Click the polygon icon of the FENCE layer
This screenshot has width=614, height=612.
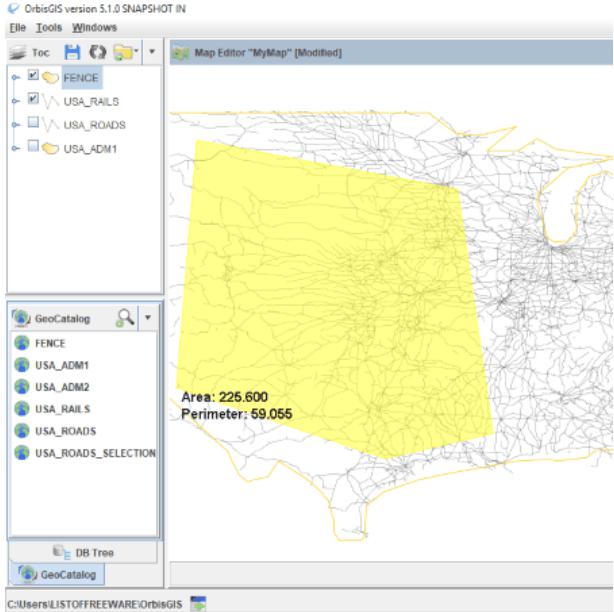tap(50, 77)
